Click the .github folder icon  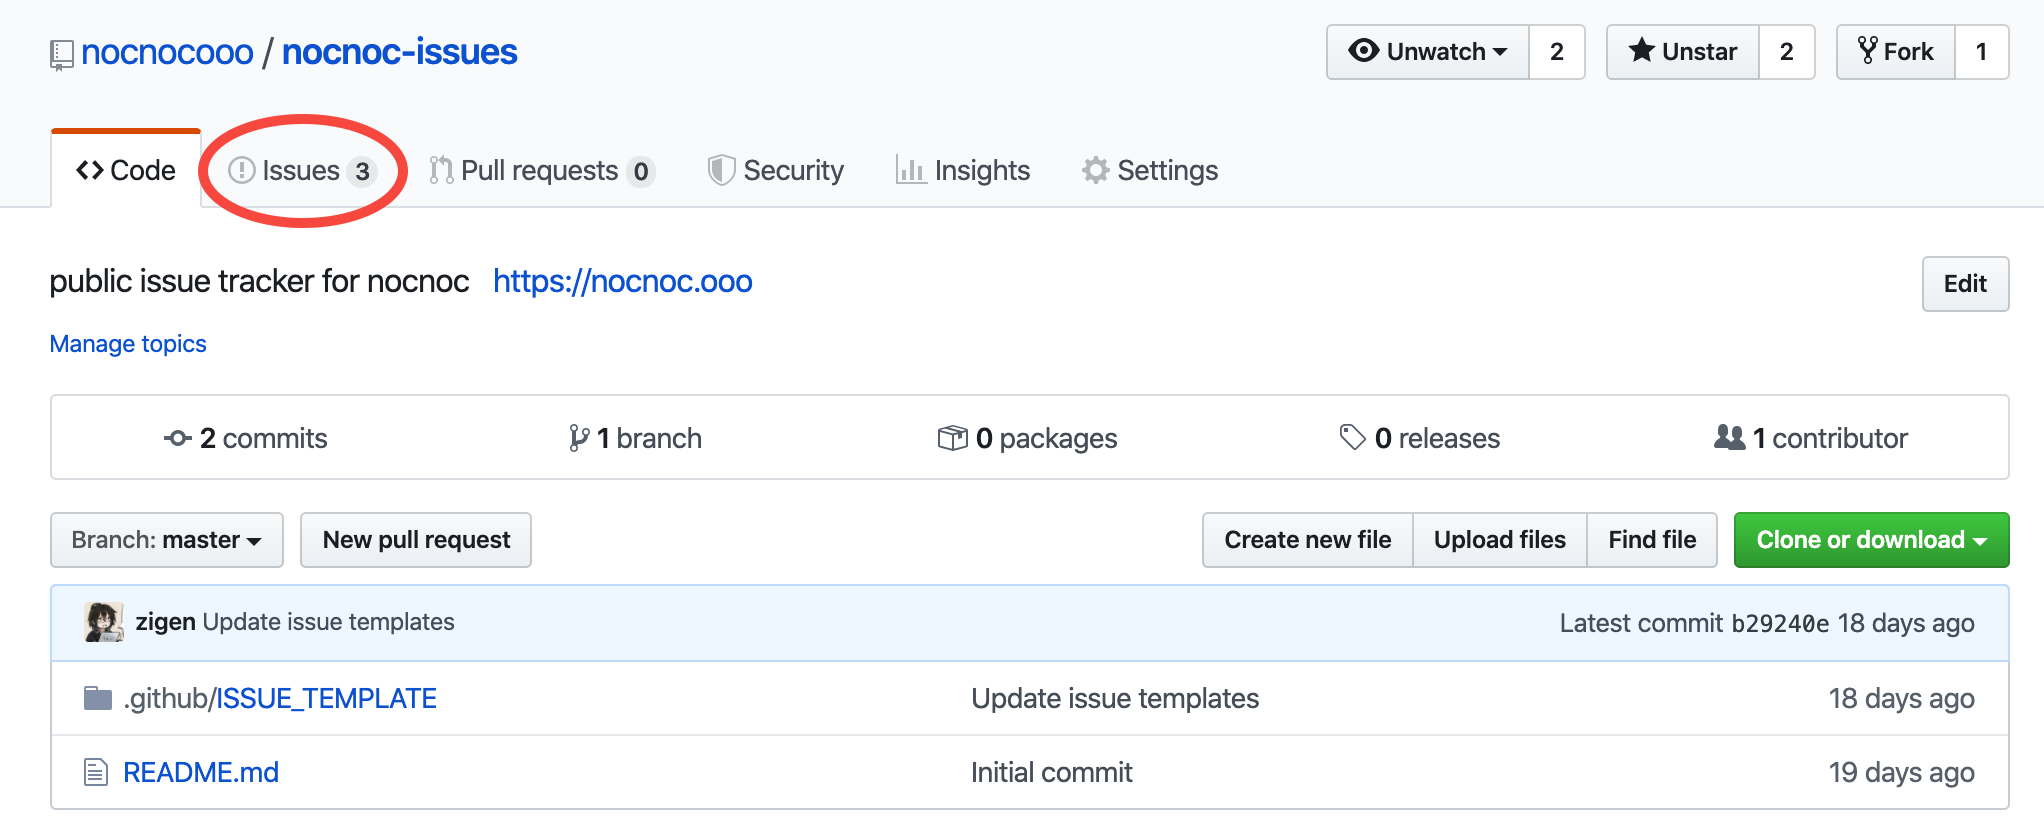pyautogui.click(x=97, y=698)
